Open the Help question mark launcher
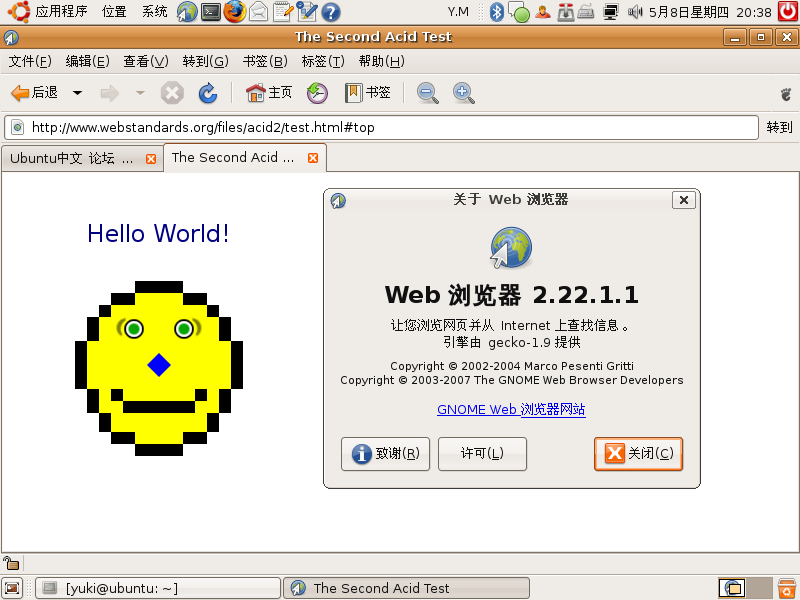800x600 pixels. tap(331, 12)
